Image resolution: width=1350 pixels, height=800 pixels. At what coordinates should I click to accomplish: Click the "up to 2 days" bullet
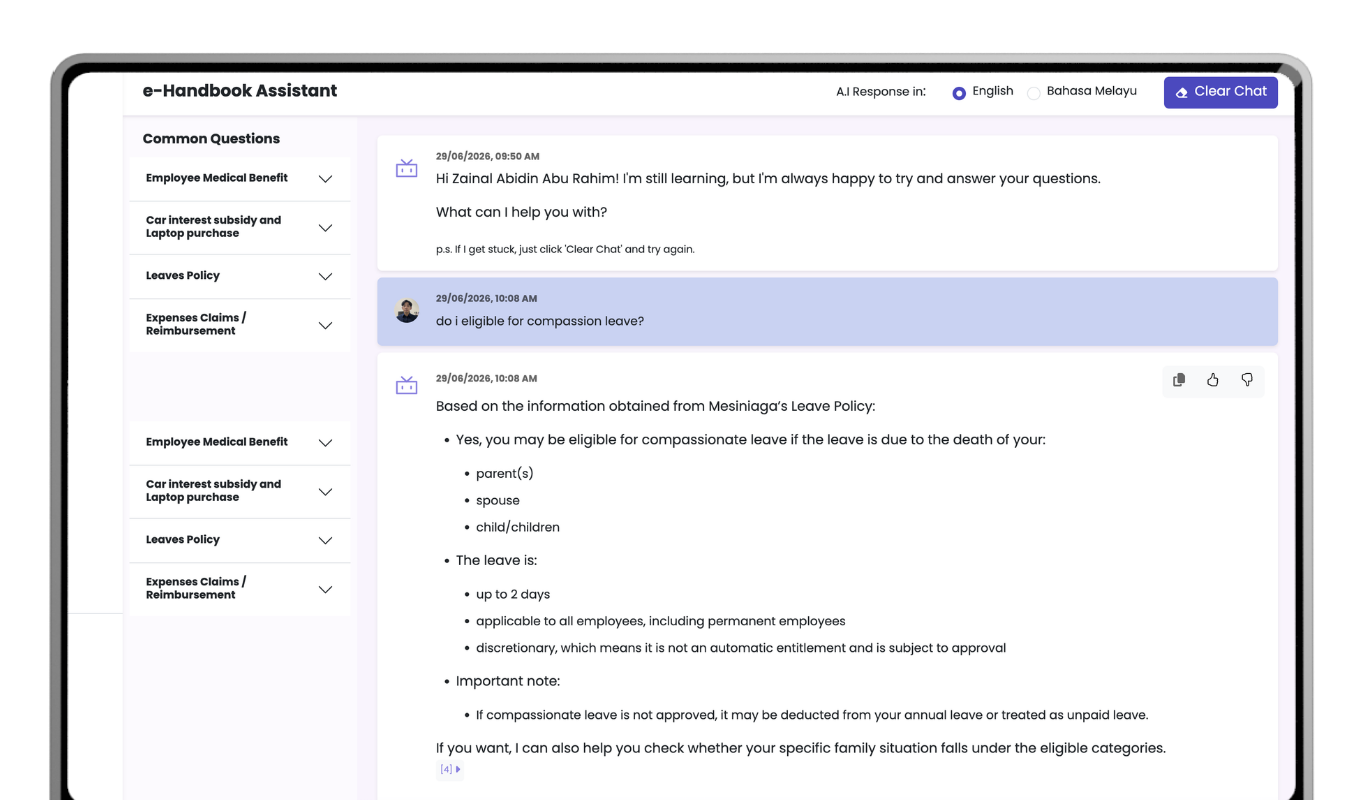(x=513, y=595)
